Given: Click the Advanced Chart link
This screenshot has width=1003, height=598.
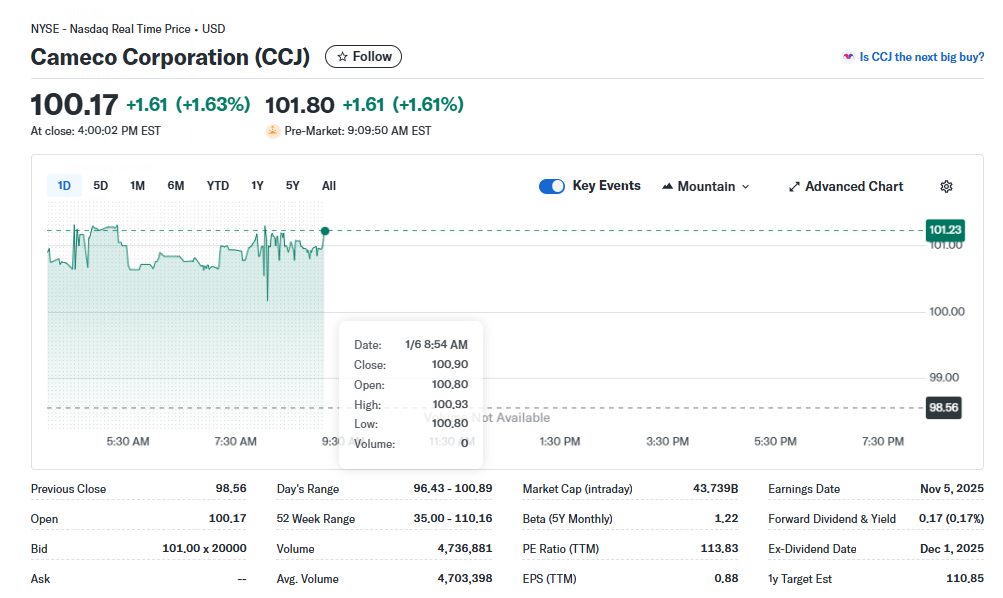Looking at the screenshot, I should click(x=854, y=187).
